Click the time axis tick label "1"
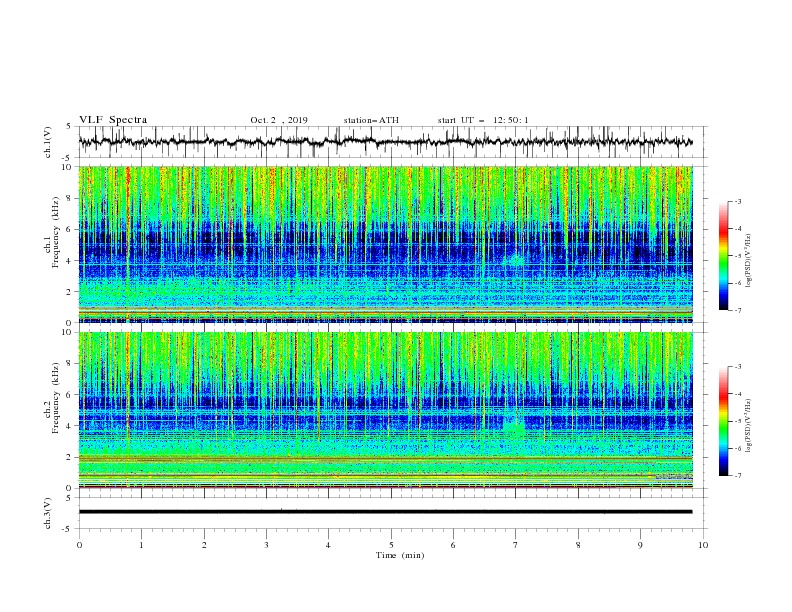The image size is (792, 612). tap(141, 545)
